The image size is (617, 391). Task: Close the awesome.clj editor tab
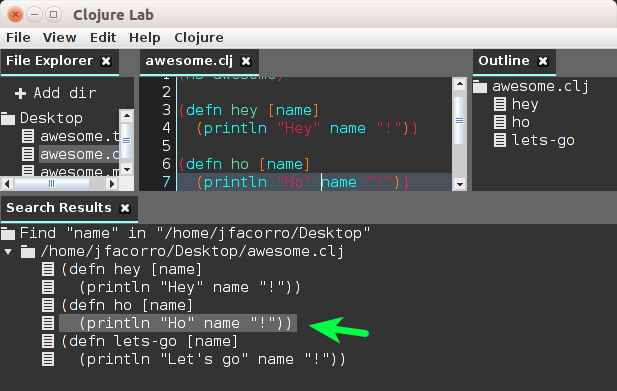coord(246,61)
